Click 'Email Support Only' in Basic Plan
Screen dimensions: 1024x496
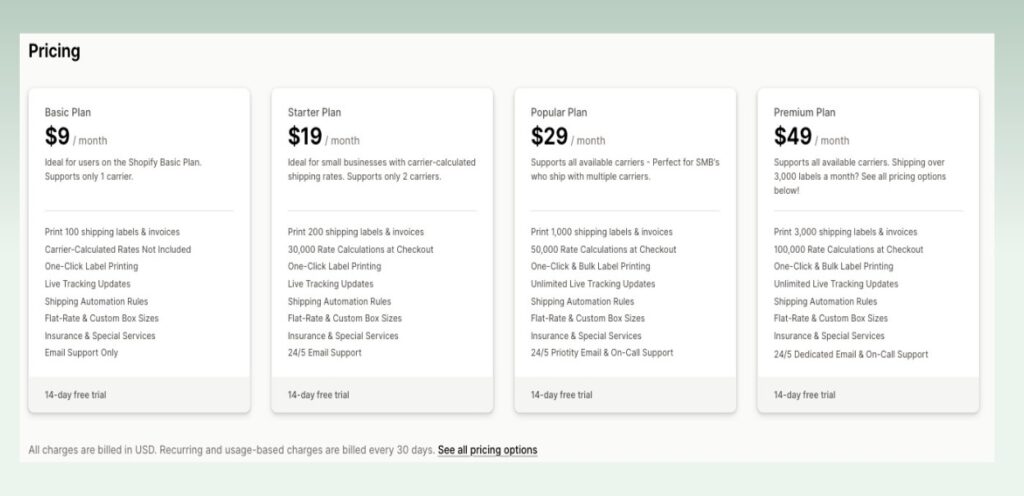tap(82, 353)
